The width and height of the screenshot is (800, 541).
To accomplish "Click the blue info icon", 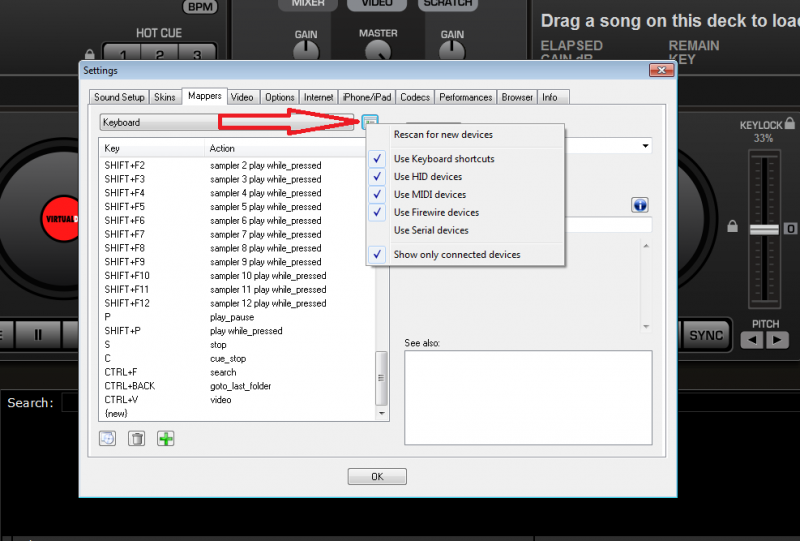I will [640, 205].
